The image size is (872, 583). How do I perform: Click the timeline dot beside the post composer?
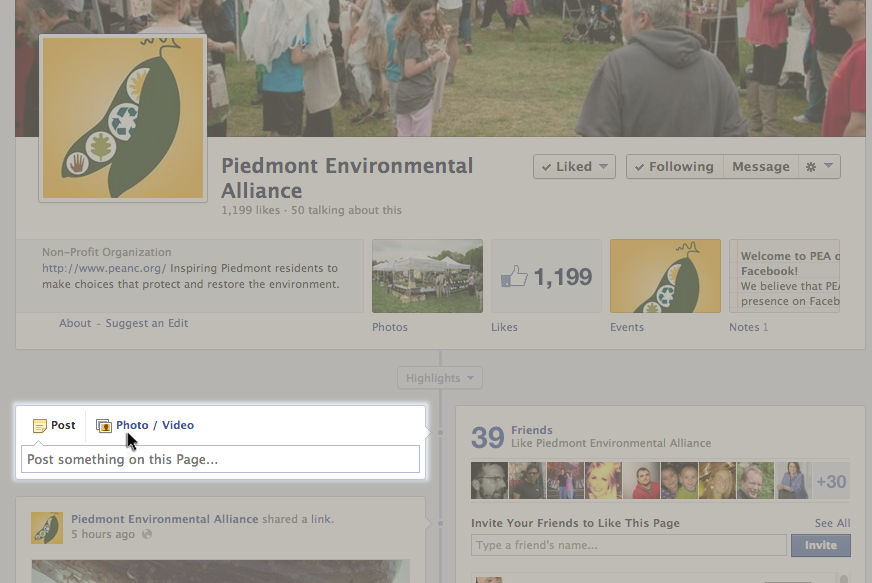(x=440, y=432)
